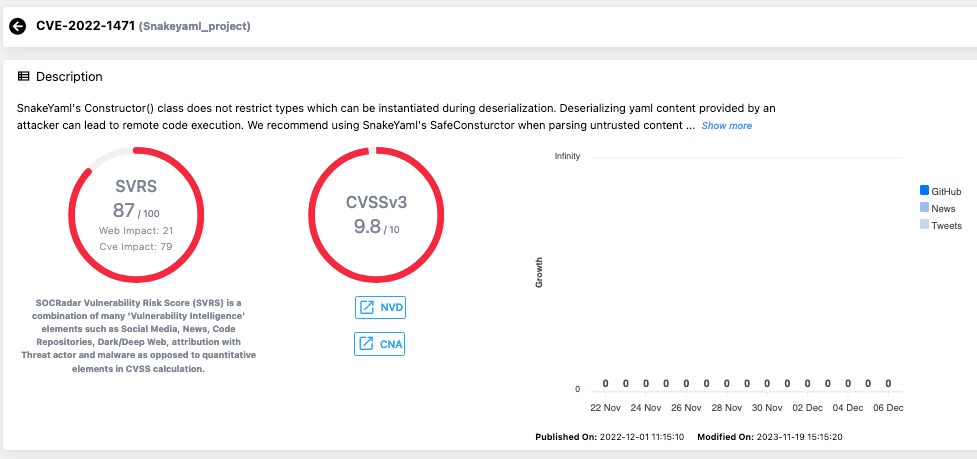Click the Published On date value

(642, 437)
